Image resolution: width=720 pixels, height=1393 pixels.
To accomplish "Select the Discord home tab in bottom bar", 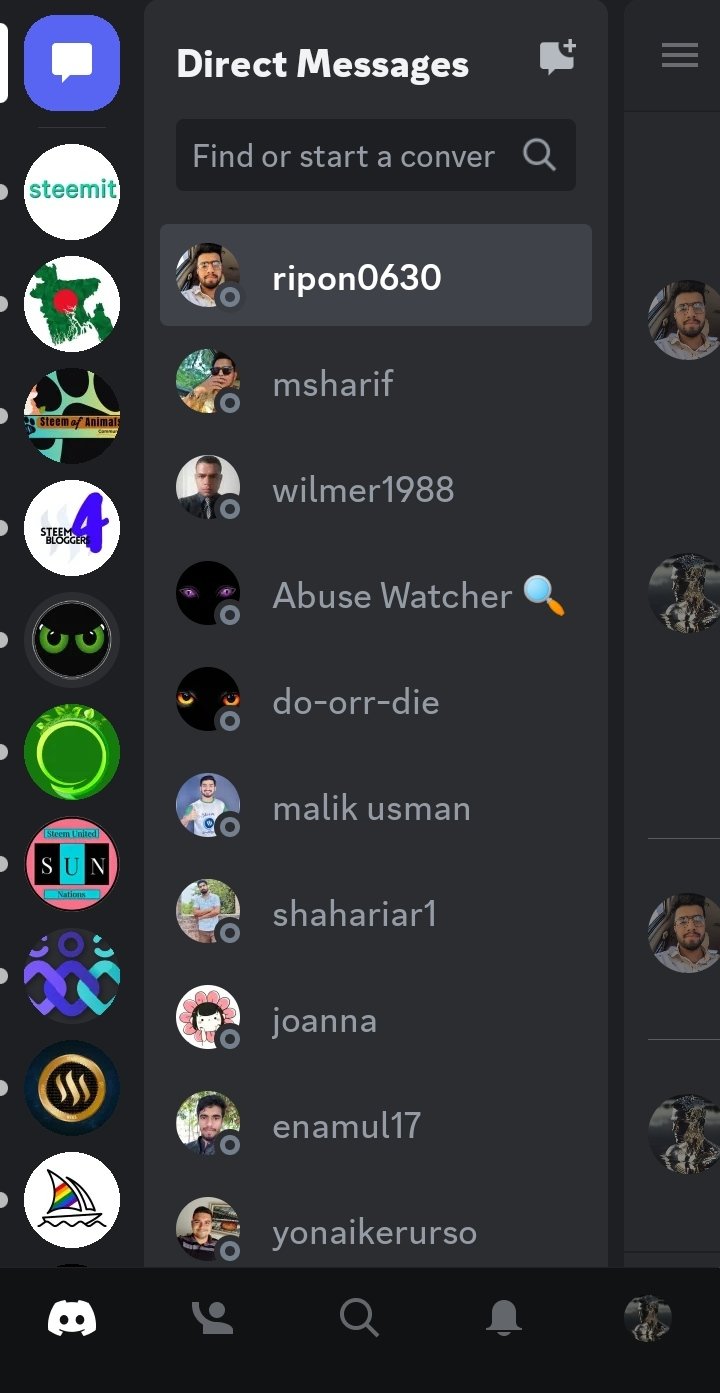I will pyautogui.click(x=72, y=1317).
